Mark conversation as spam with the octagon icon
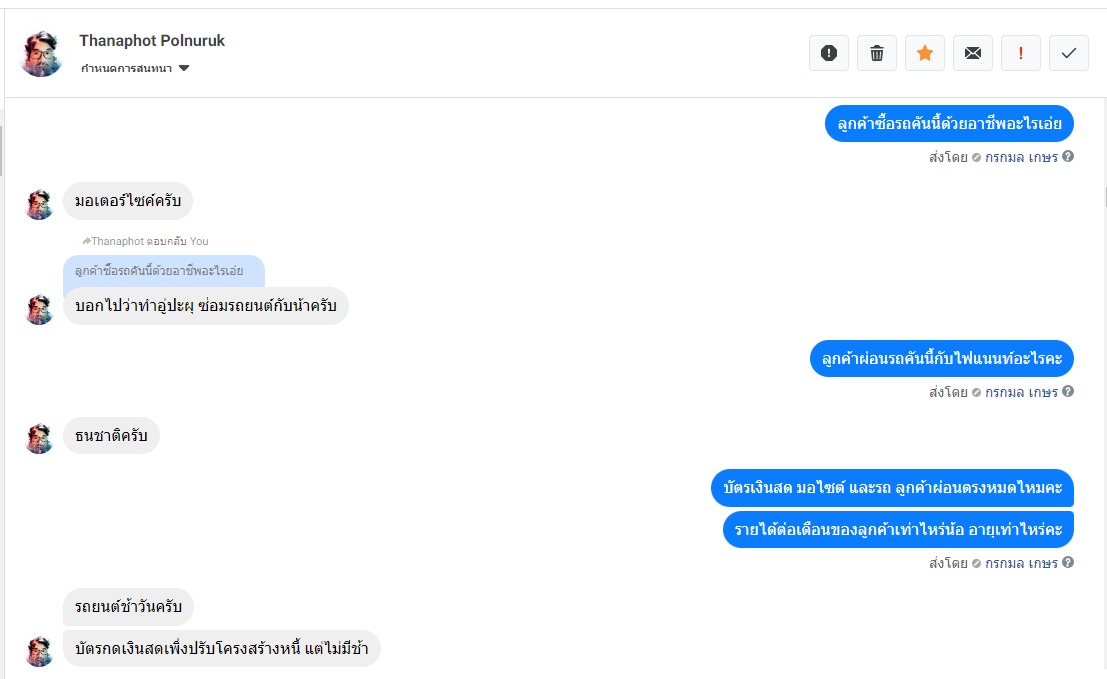Viewport: 1107px width, 679px height. pyautogui.click(x=829, y=53)
